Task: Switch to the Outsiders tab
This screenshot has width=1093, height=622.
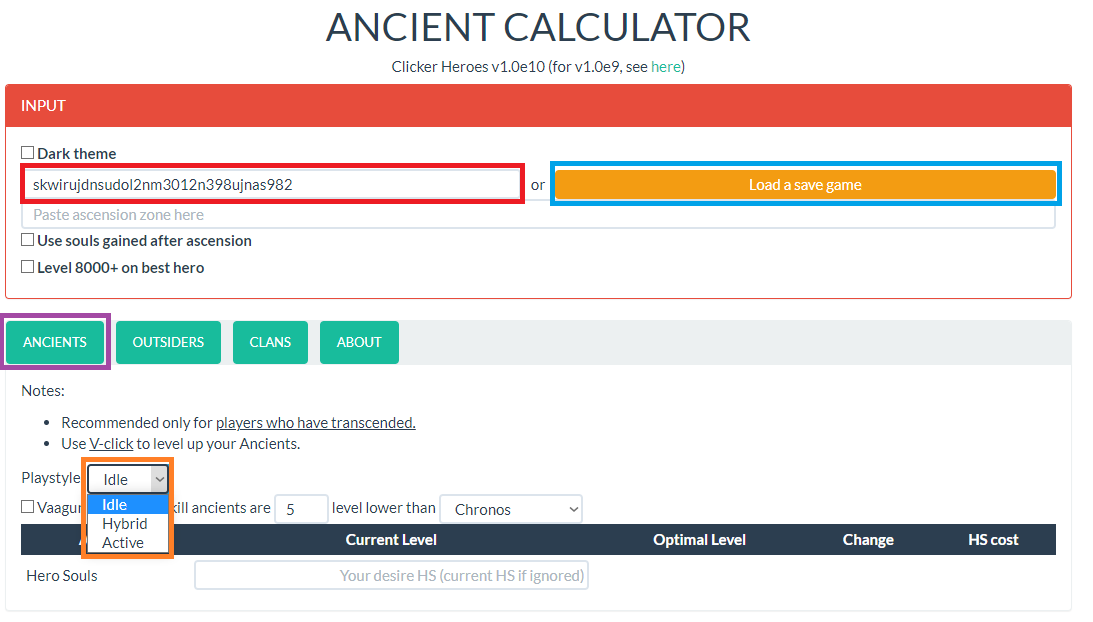Action: (x=168, y=342)
